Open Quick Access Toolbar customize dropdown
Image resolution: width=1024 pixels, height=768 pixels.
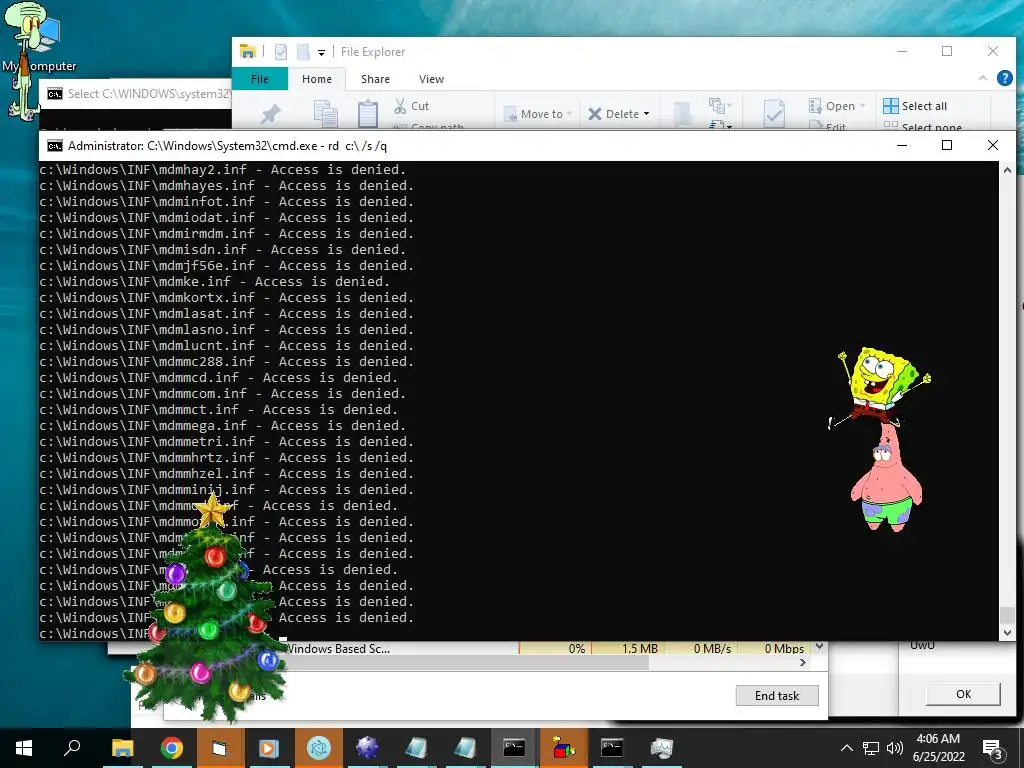click(321, 52)
